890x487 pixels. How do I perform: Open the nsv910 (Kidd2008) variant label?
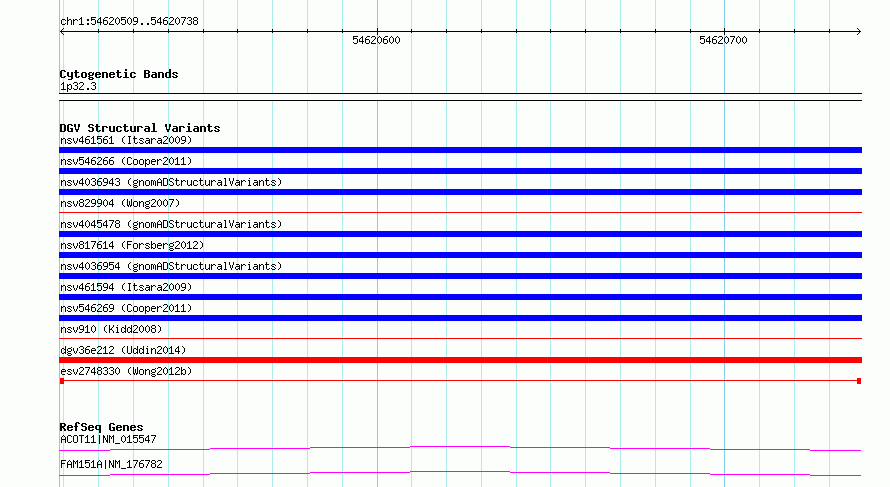click(x=111, y=329)
